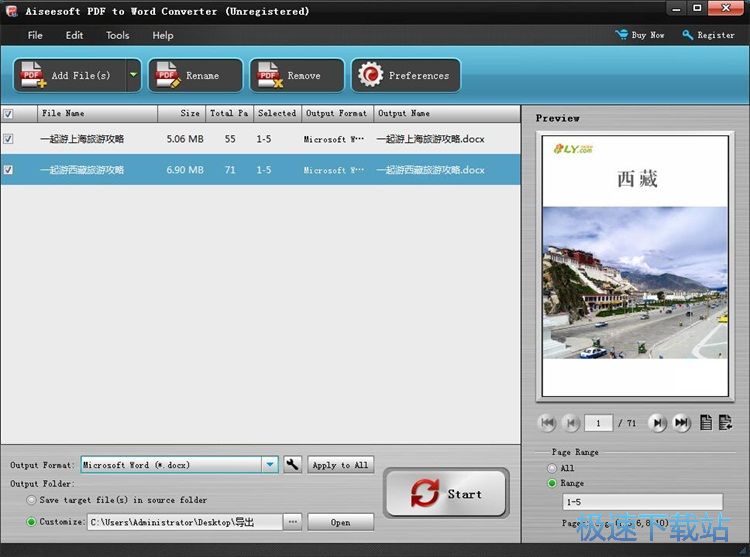Uncheck the 上海旅游攻略 file checkbox

coord(8,139)
